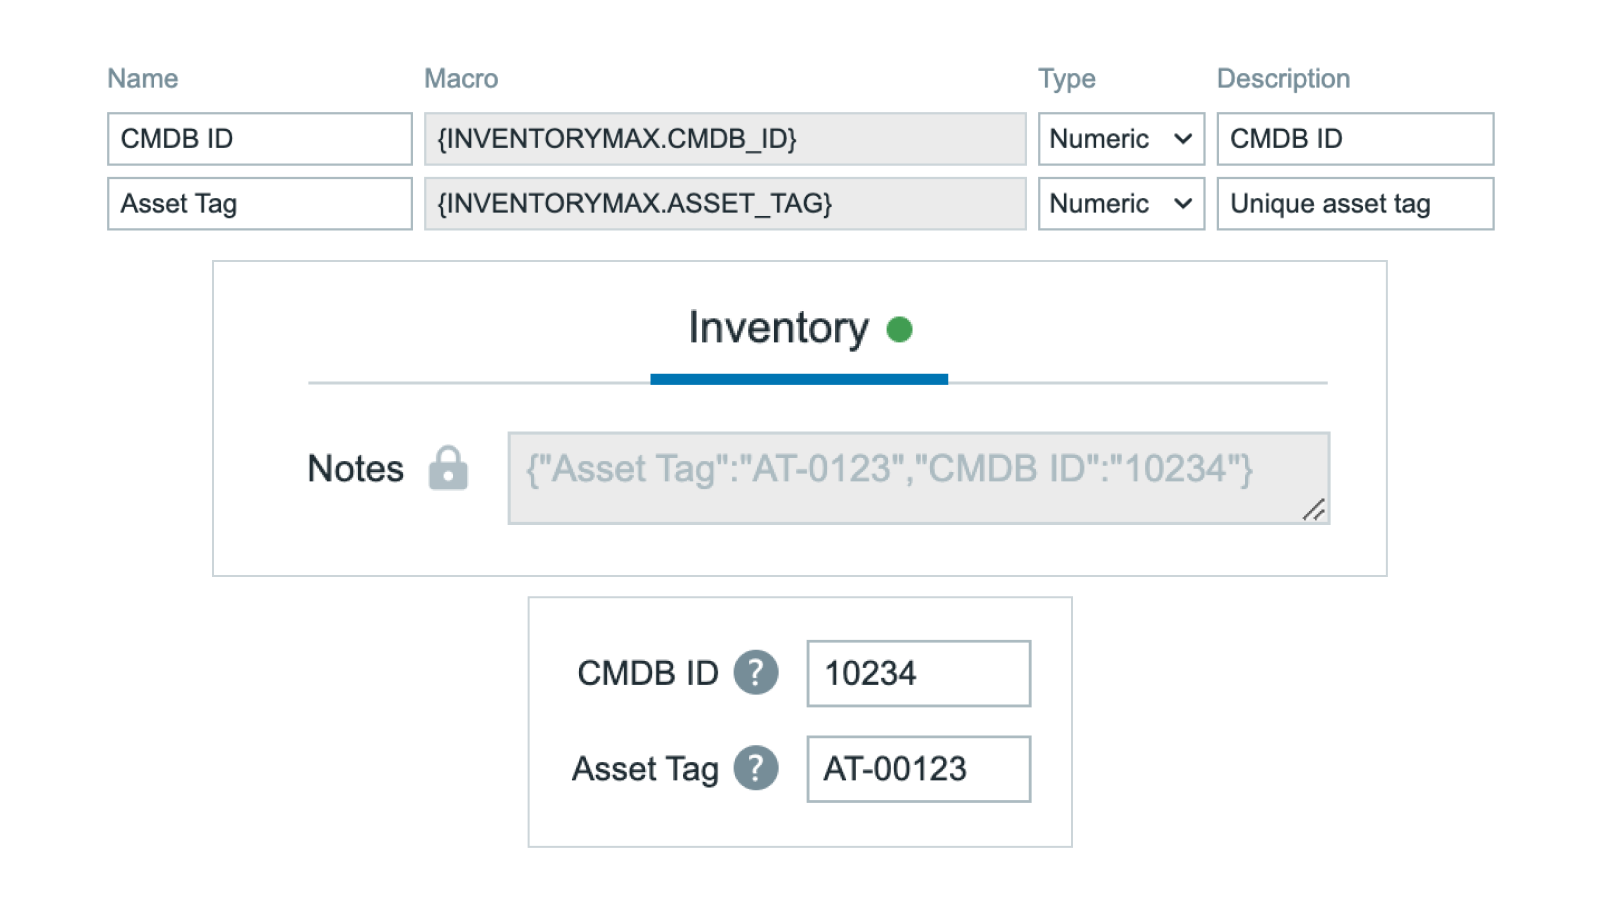Click the help icon beside the CMDB ID label
Viewport: 1600px width, 900px height.
pyautogui.click(x=755, y=673)
